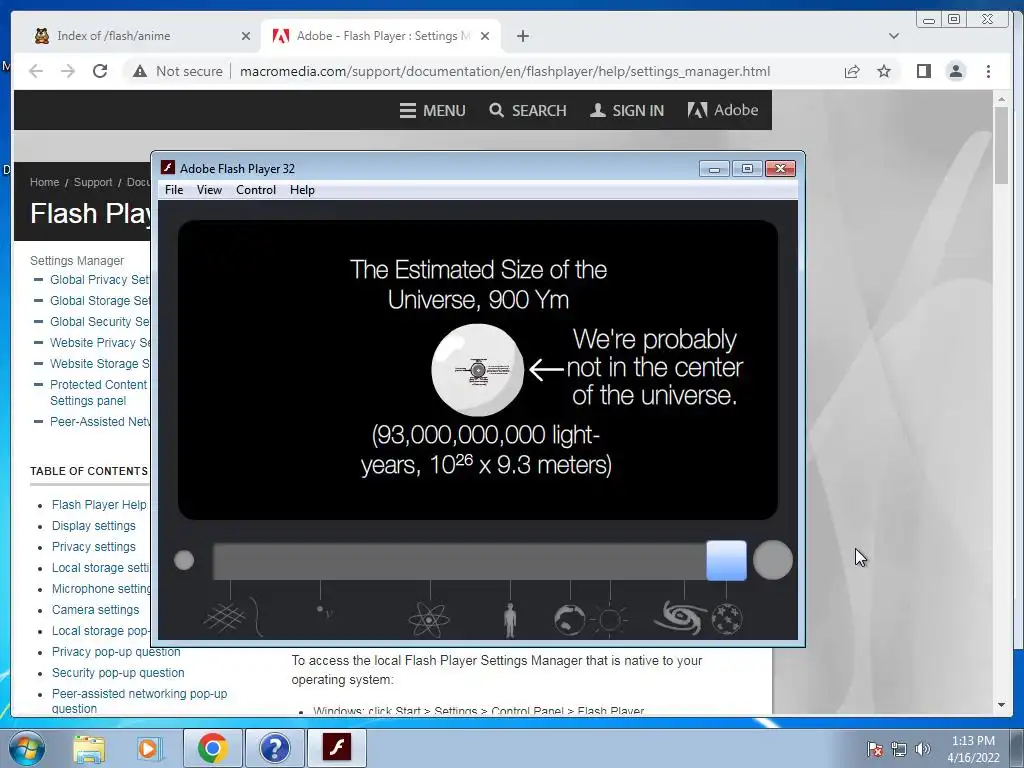Open the Help menu in Flash Player
This screenshot has width=1024, height=768.
point(302,190)
